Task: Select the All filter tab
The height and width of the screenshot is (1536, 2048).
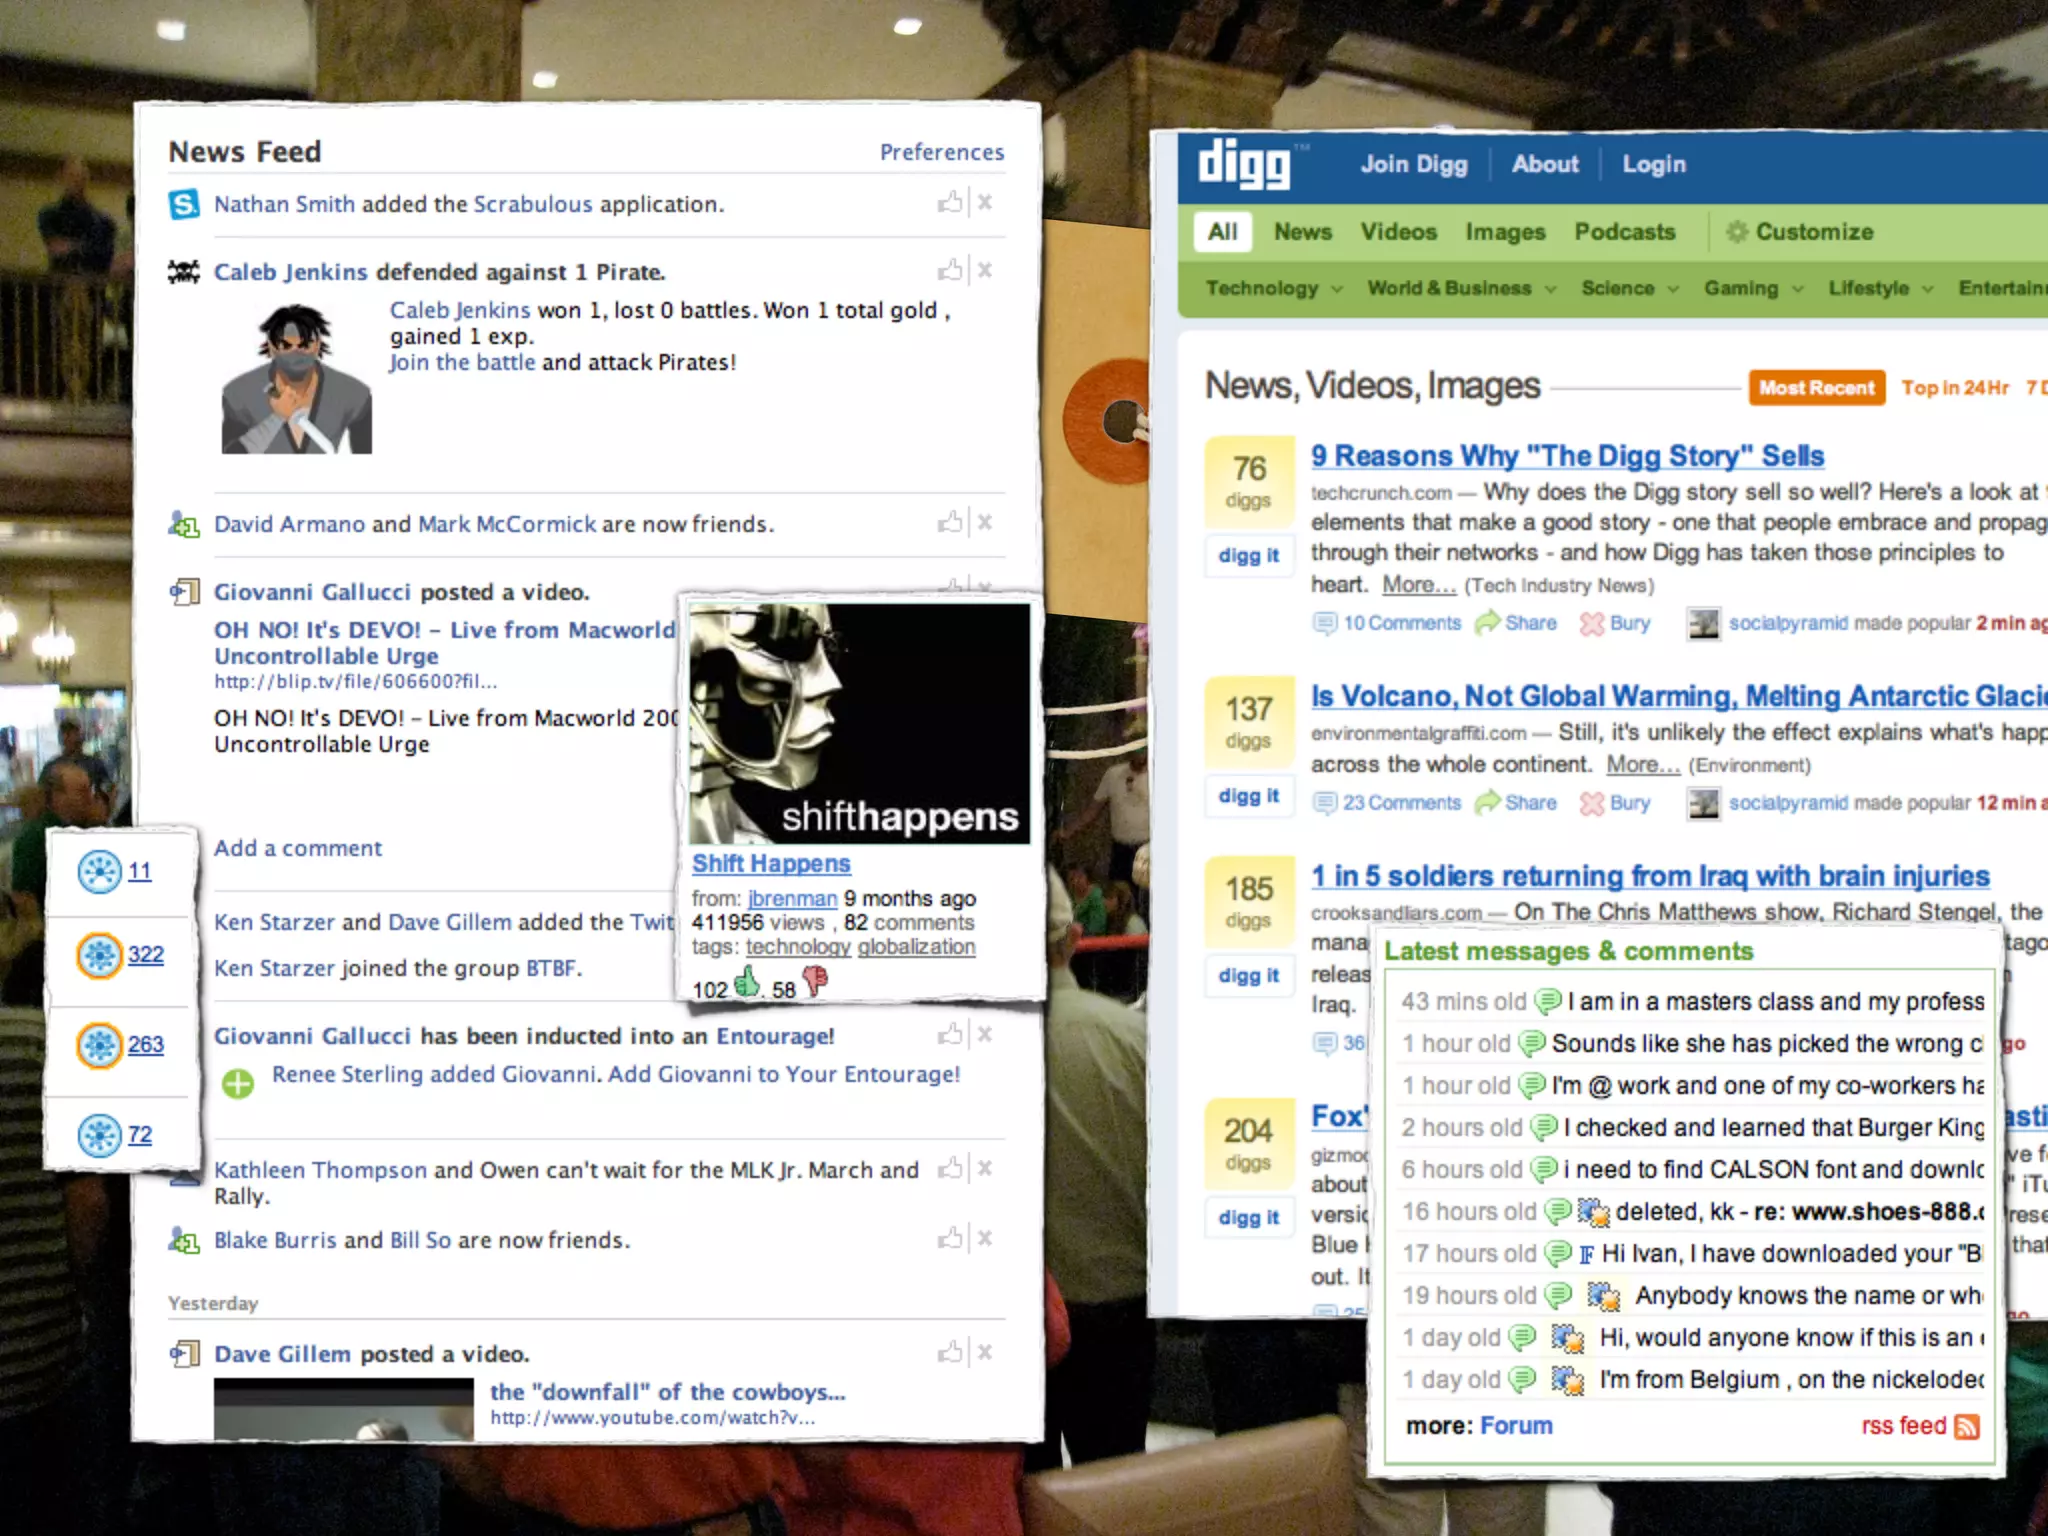Action: click(x=1222, y=232)
